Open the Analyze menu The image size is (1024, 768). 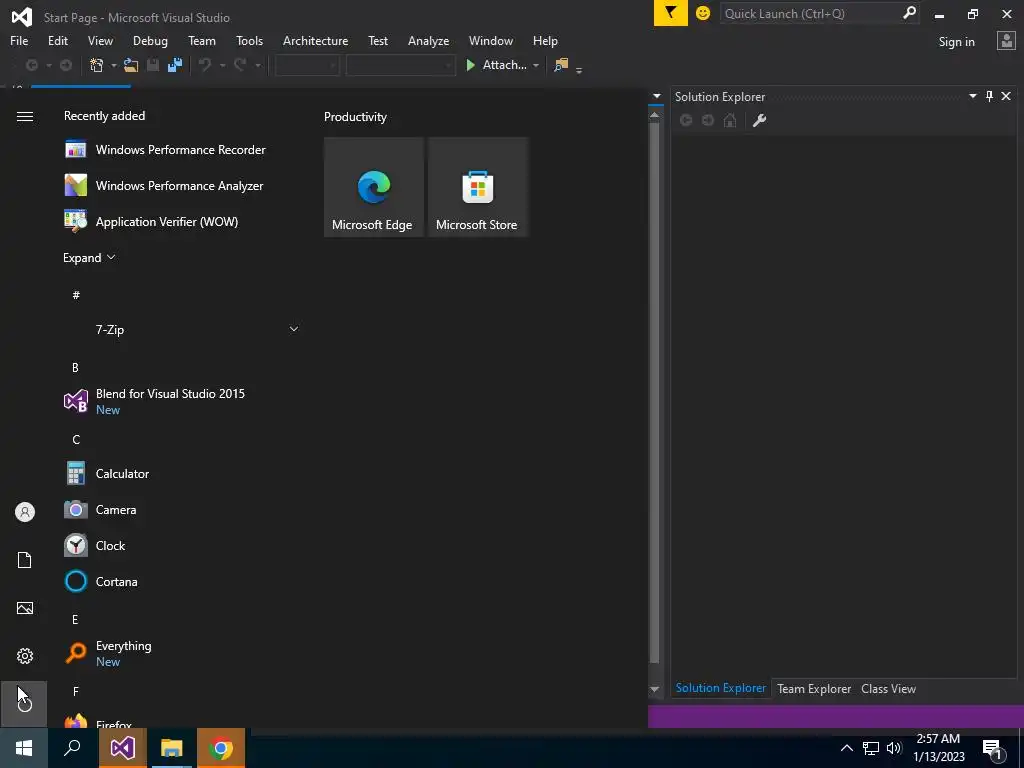tap(428, 40)
